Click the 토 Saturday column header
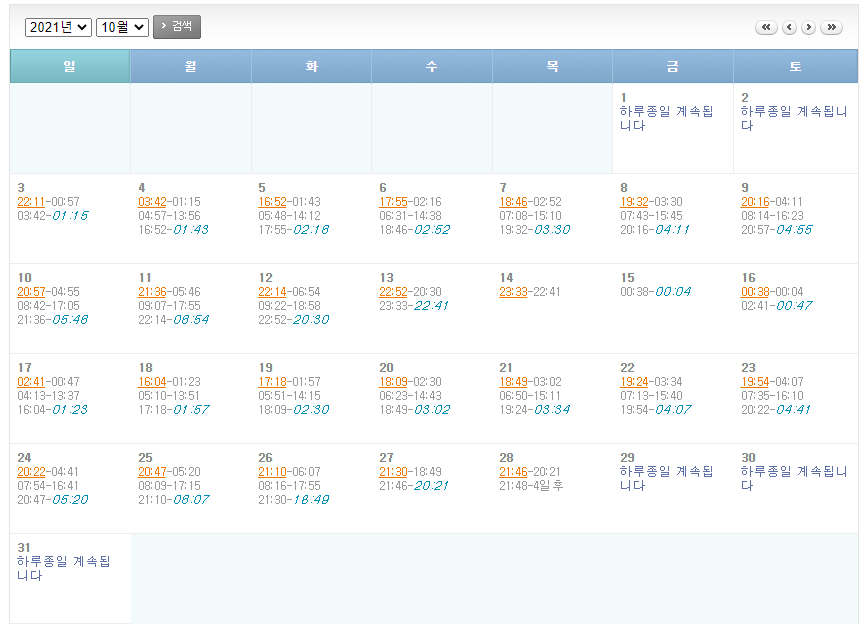The image size is (866, 631). coord(795,66)
